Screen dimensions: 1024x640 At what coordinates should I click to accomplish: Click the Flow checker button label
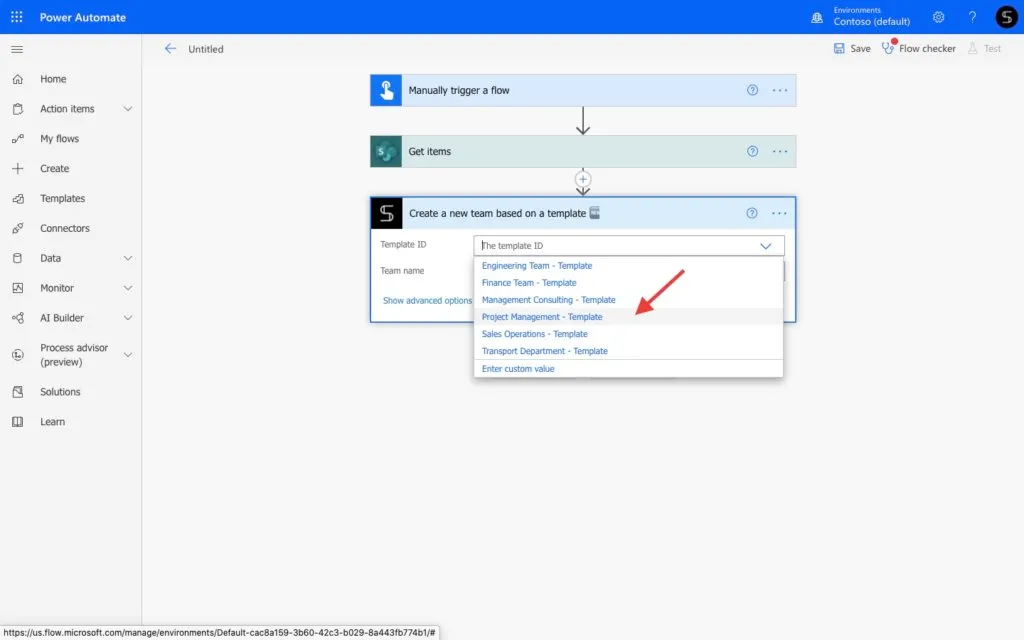pyautogui.click(x=927, y=48)
